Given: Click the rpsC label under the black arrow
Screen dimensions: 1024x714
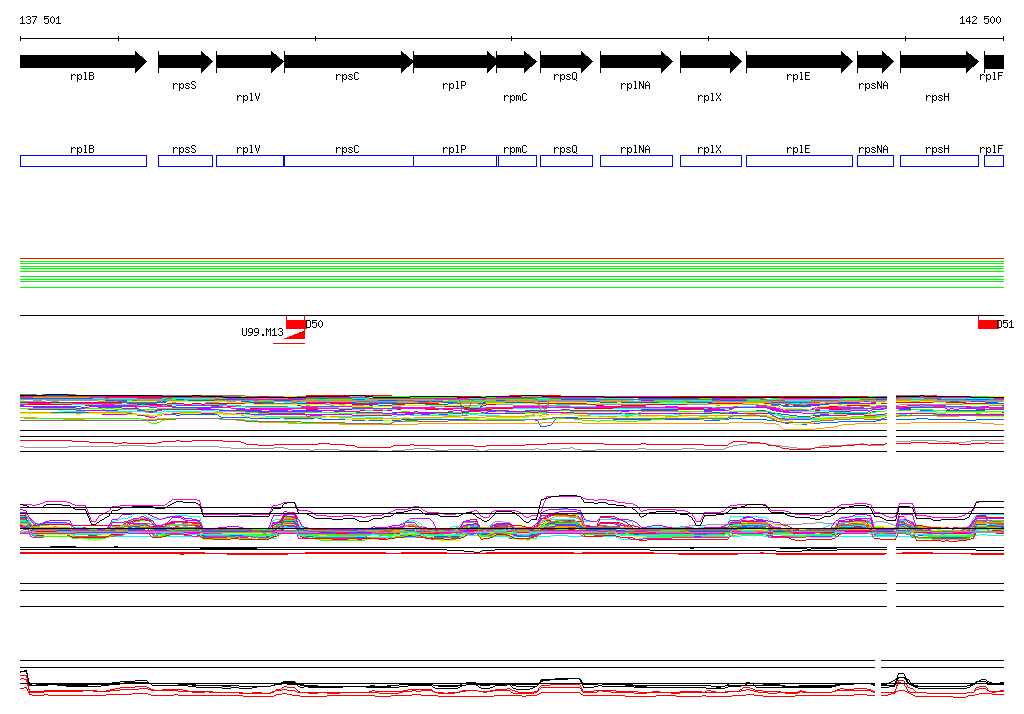Looking at the screenshot, I should point(347,76).
